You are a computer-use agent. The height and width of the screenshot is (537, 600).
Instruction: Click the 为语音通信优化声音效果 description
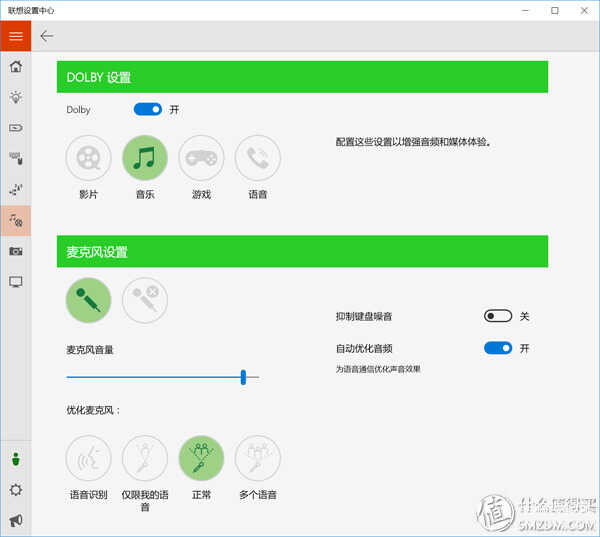(378, 369)
